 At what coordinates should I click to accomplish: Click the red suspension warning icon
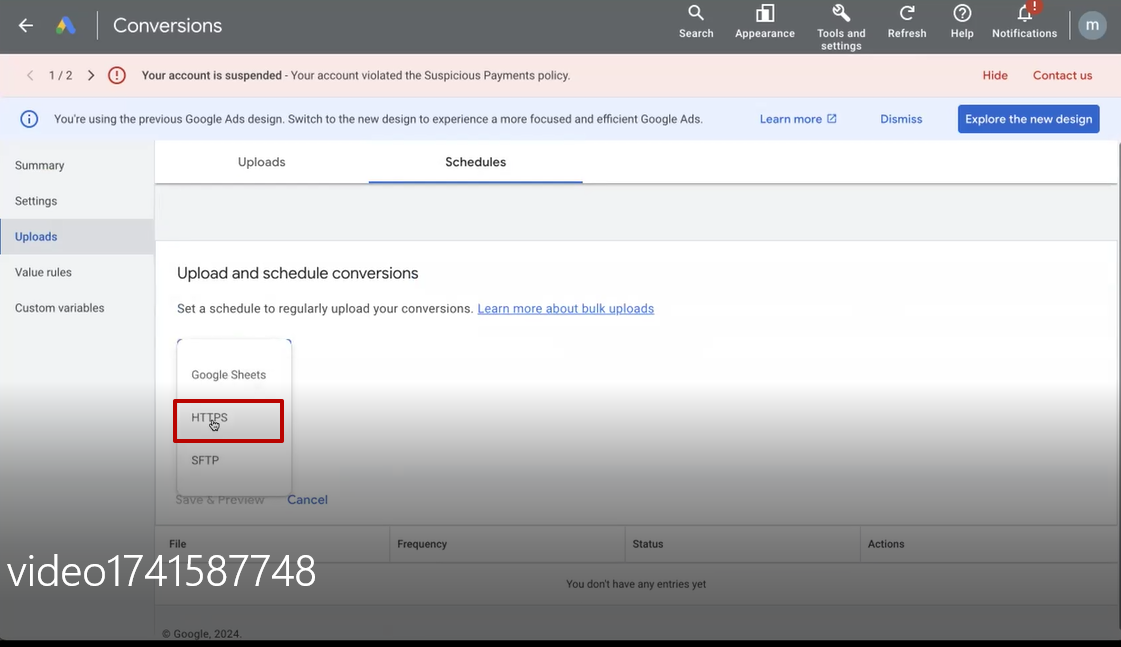tap(117, 75)
